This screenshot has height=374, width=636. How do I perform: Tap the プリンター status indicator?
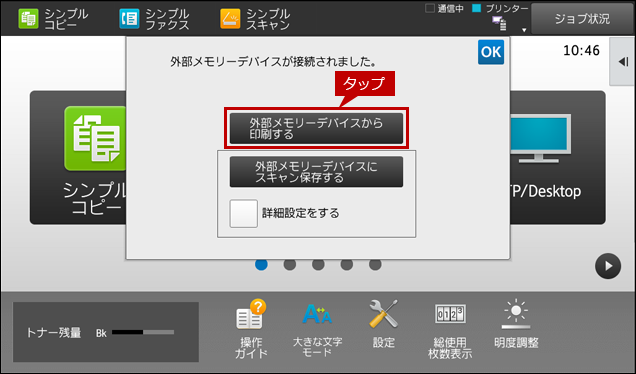[x=501, y=8]
